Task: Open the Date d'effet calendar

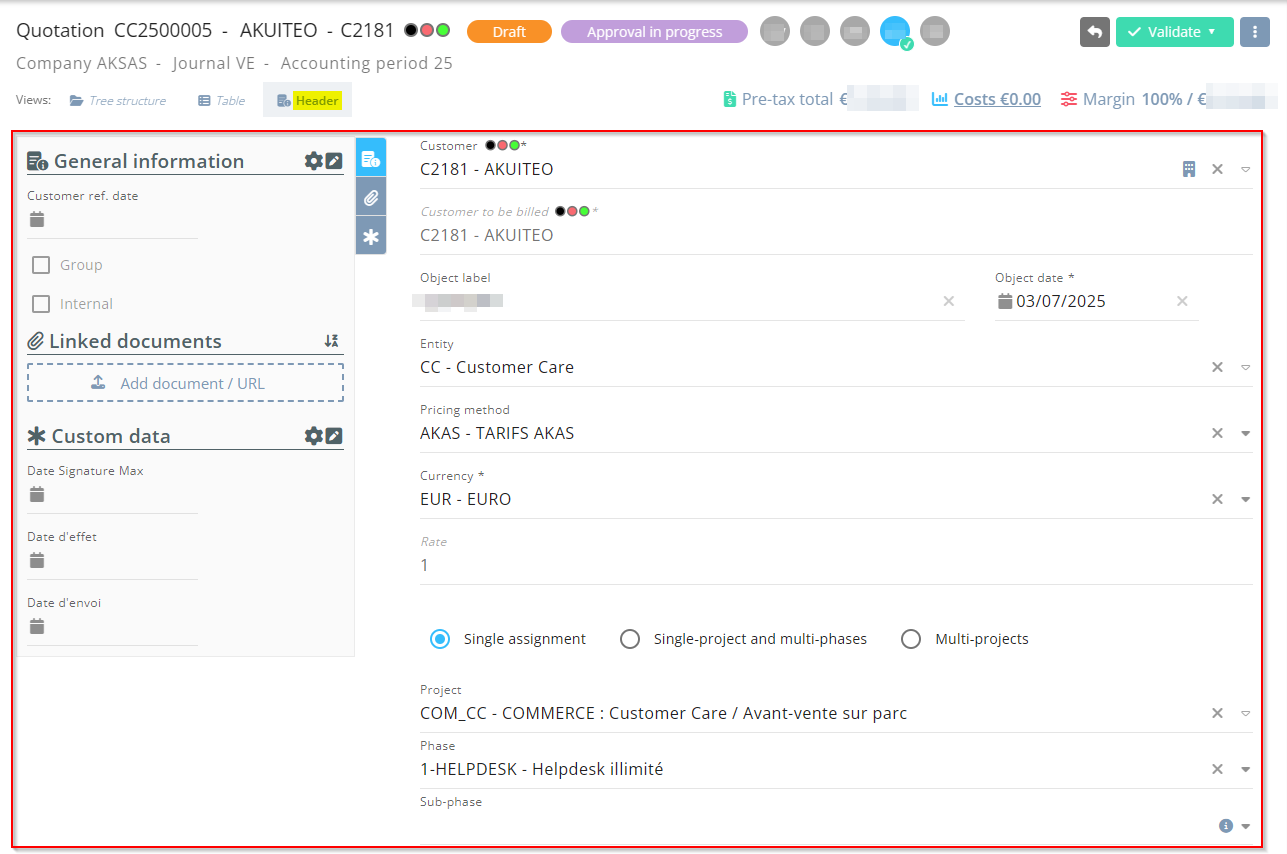Action: click(37, 560)
